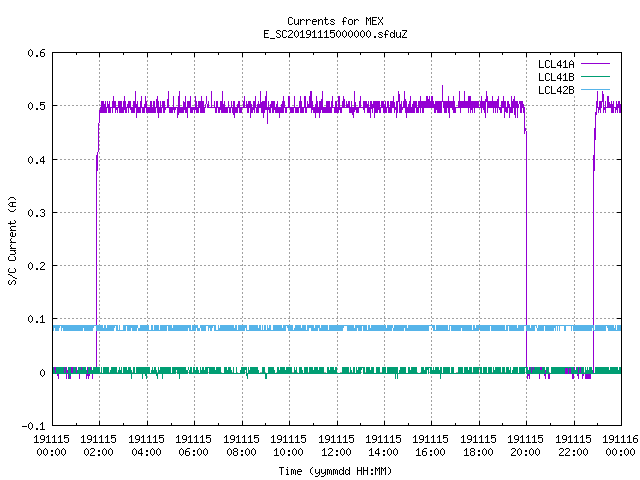640x480 pixels.
Task: Click the 0.4 y-axis tick label
Action: 36,160
